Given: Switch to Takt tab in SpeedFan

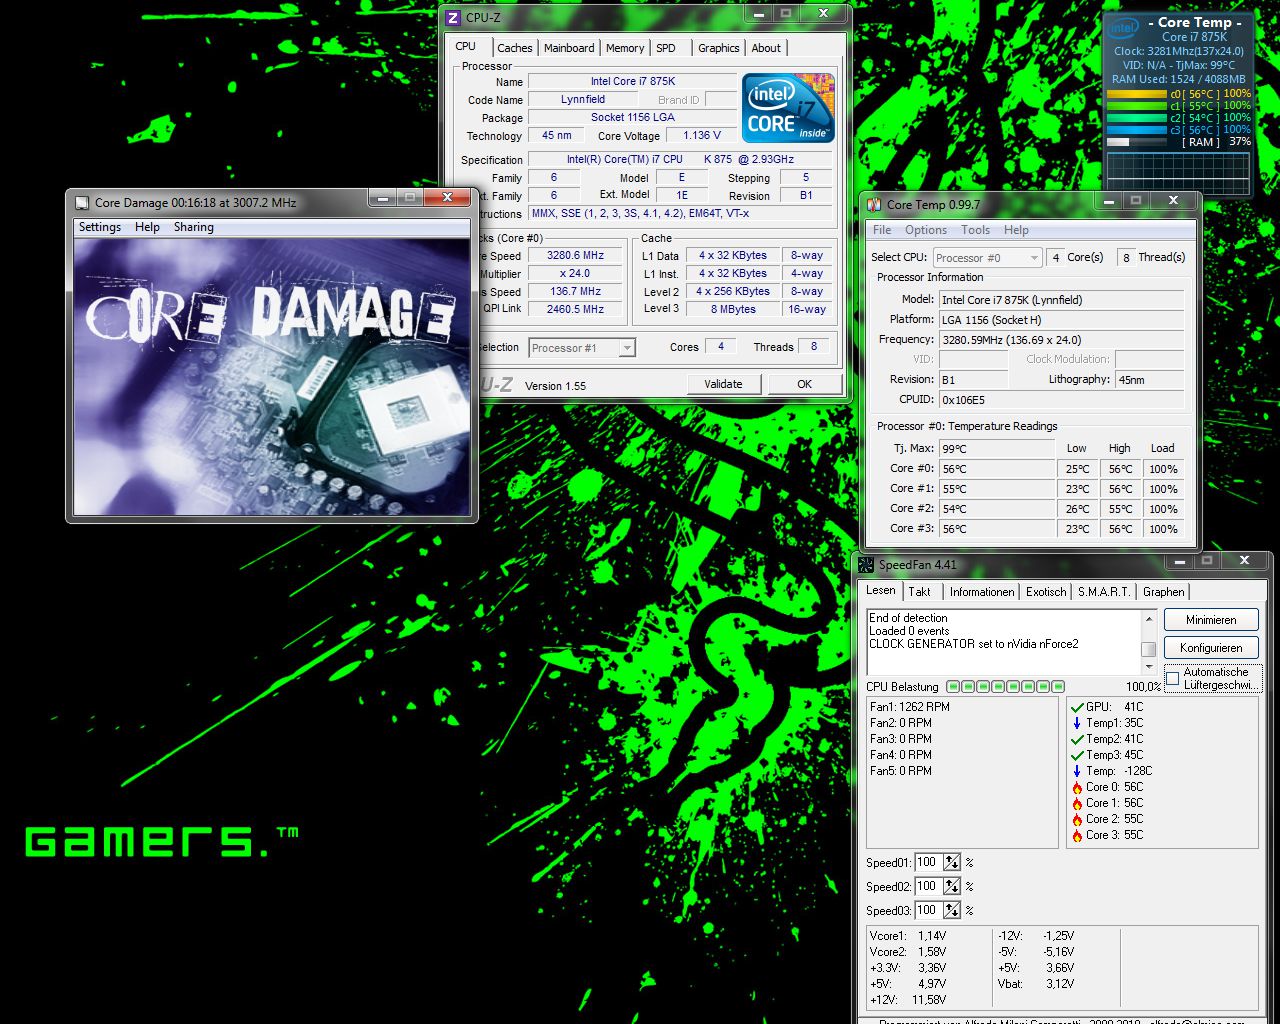Looking at the screenshot, I should coord(920,592).
